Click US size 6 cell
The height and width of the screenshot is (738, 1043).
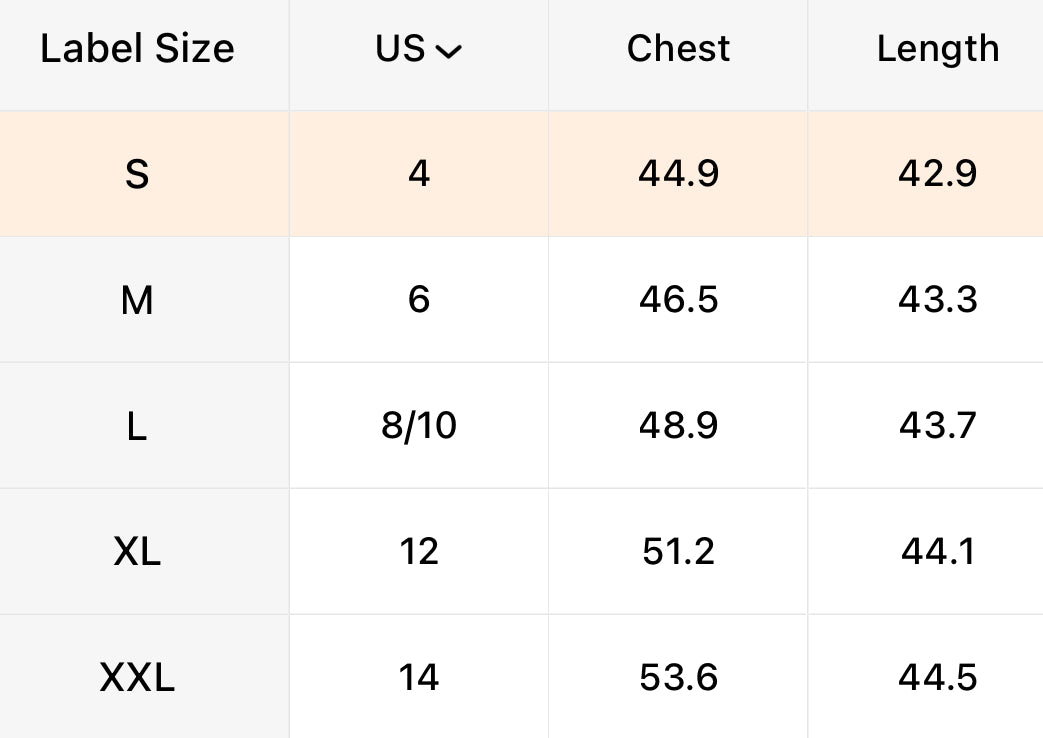[x=419, y=300]
